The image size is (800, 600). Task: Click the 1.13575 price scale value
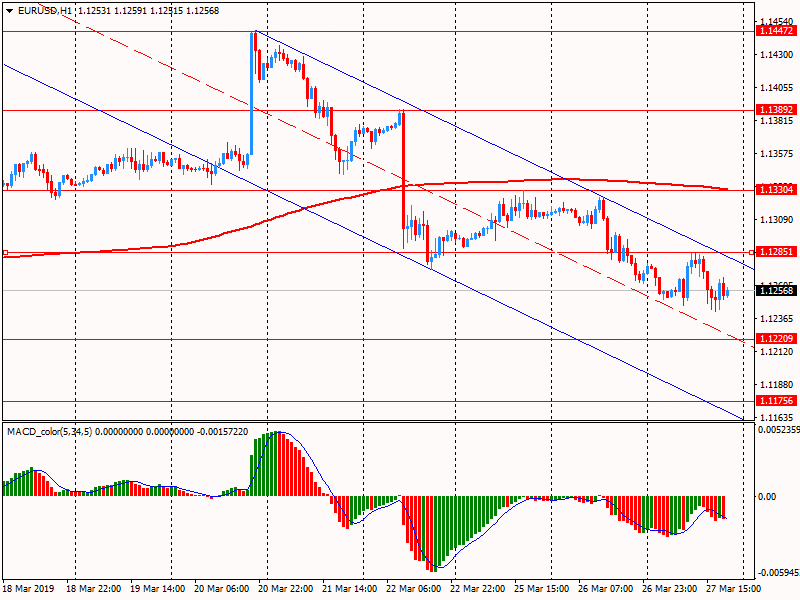[x=777, y=154]
